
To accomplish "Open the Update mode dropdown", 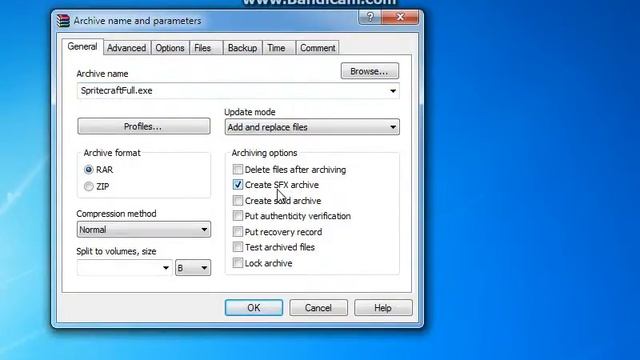I will point(312,127).
